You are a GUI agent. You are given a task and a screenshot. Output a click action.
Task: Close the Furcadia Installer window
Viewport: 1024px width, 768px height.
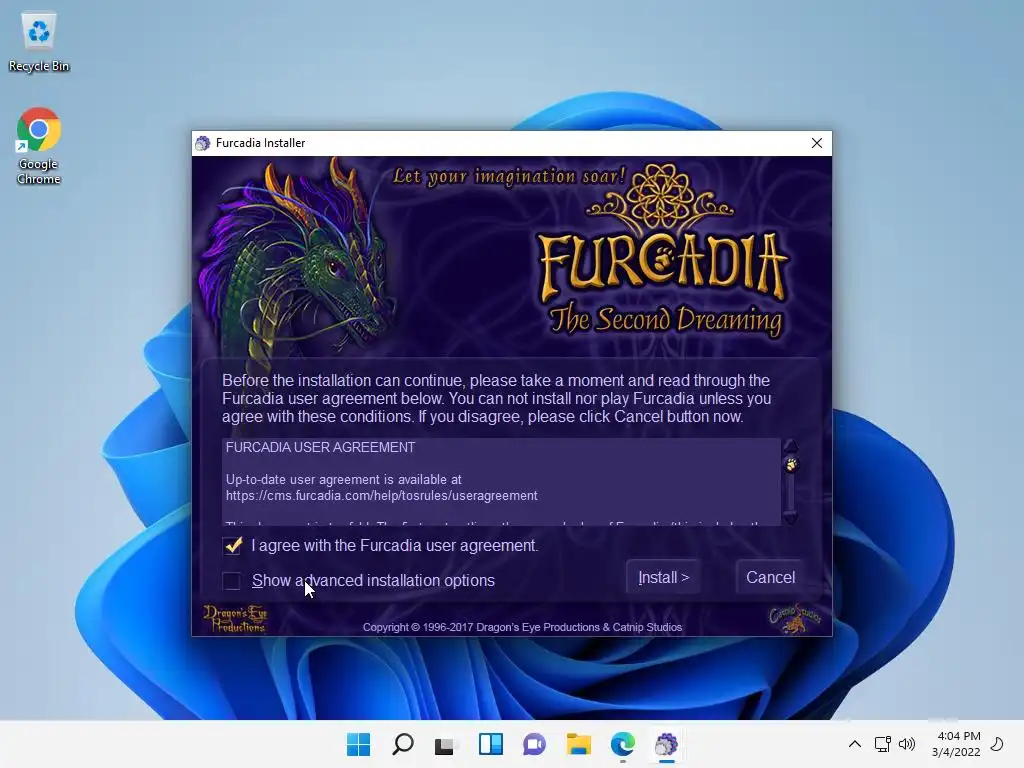point(816,143)
